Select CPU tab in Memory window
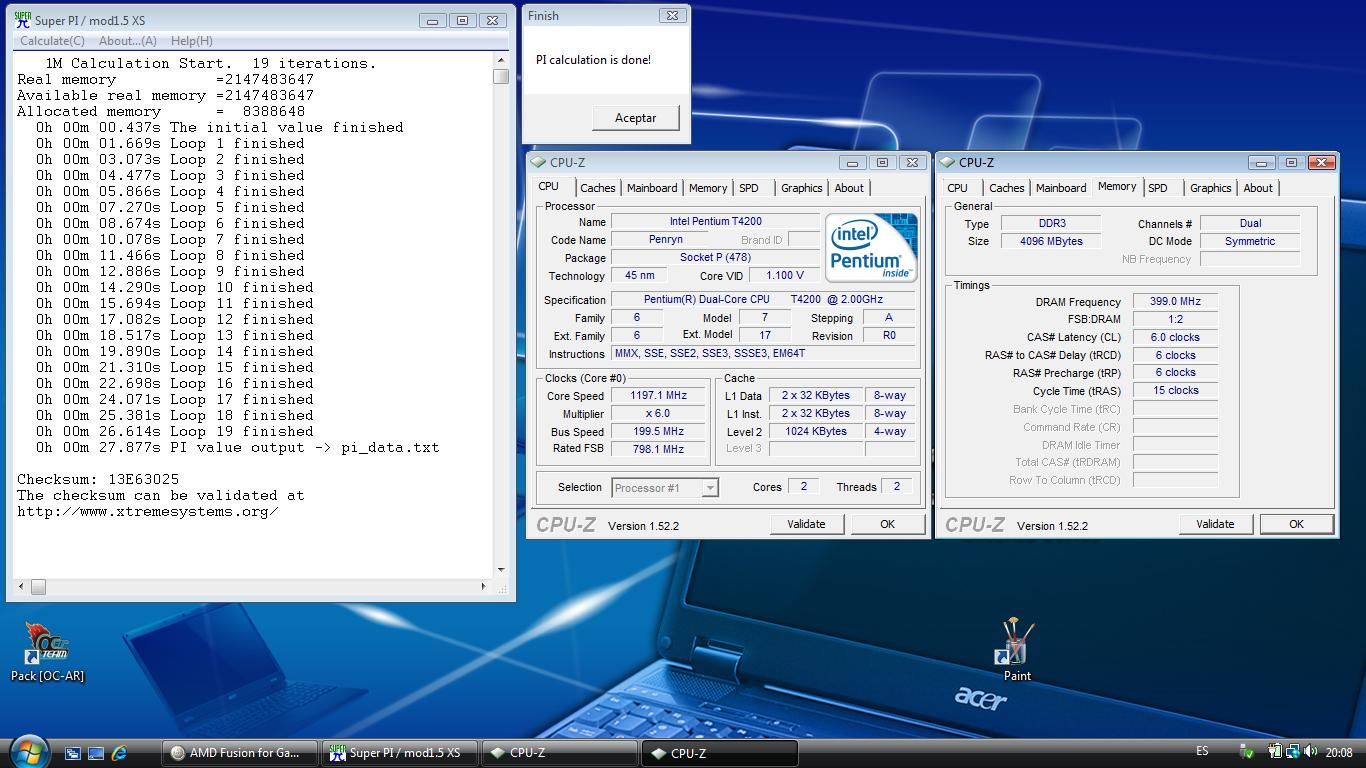Screen dimensions: 1366x768 point(957,188)
